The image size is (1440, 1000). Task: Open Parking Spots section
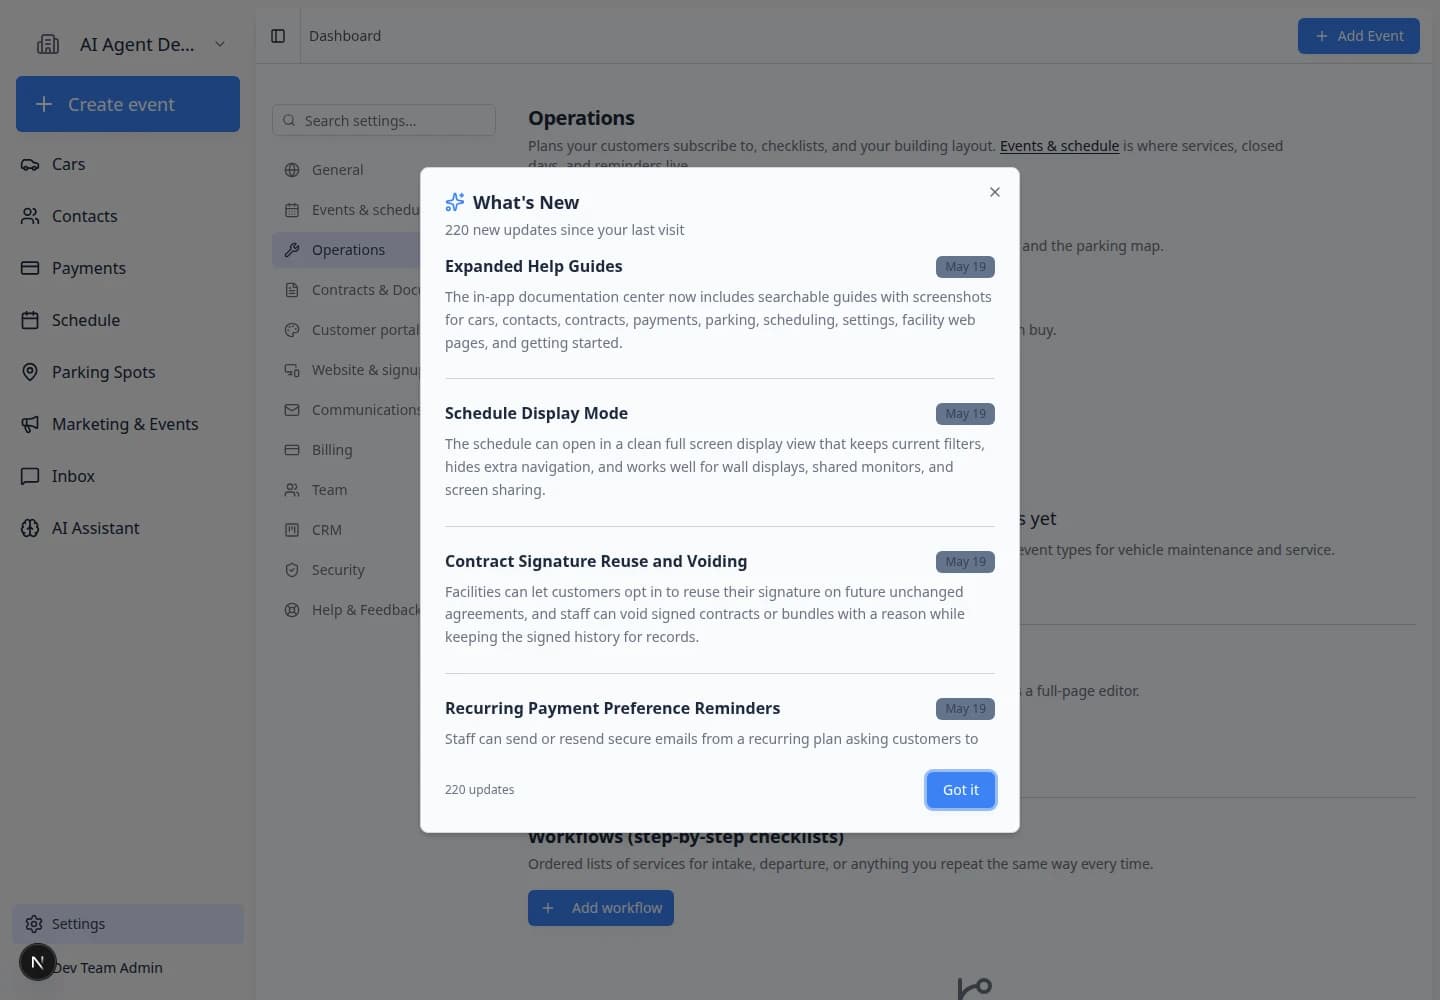coord(128,372)
